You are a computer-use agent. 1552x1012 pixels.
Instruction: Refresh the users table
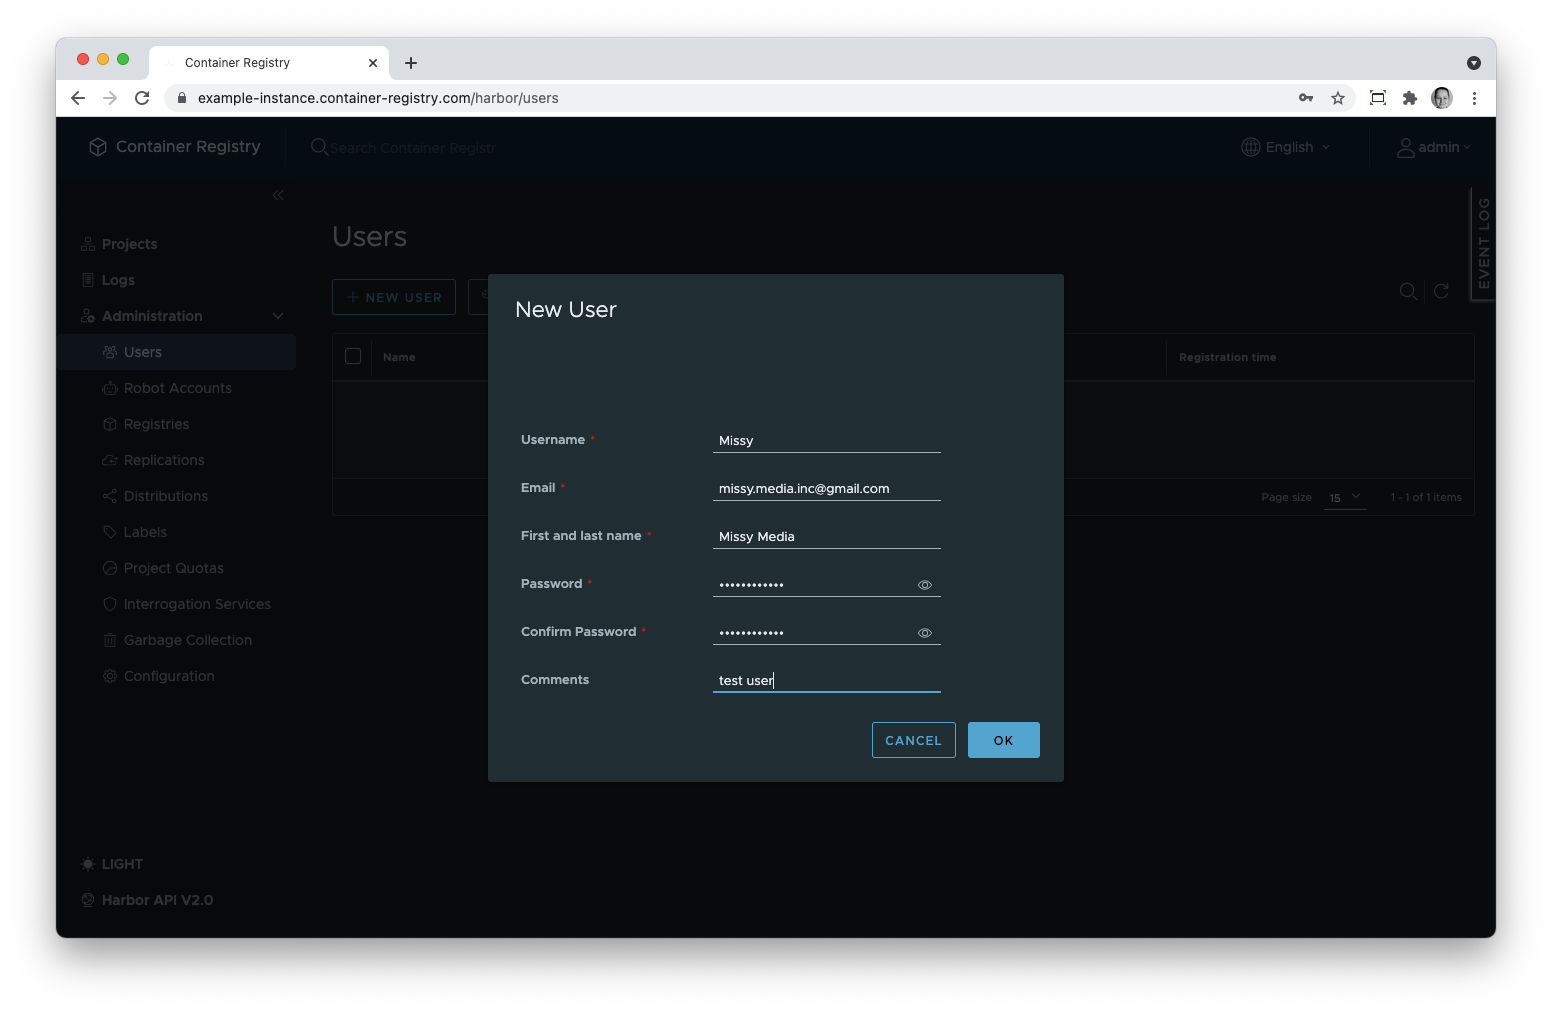coord(1441,291)
